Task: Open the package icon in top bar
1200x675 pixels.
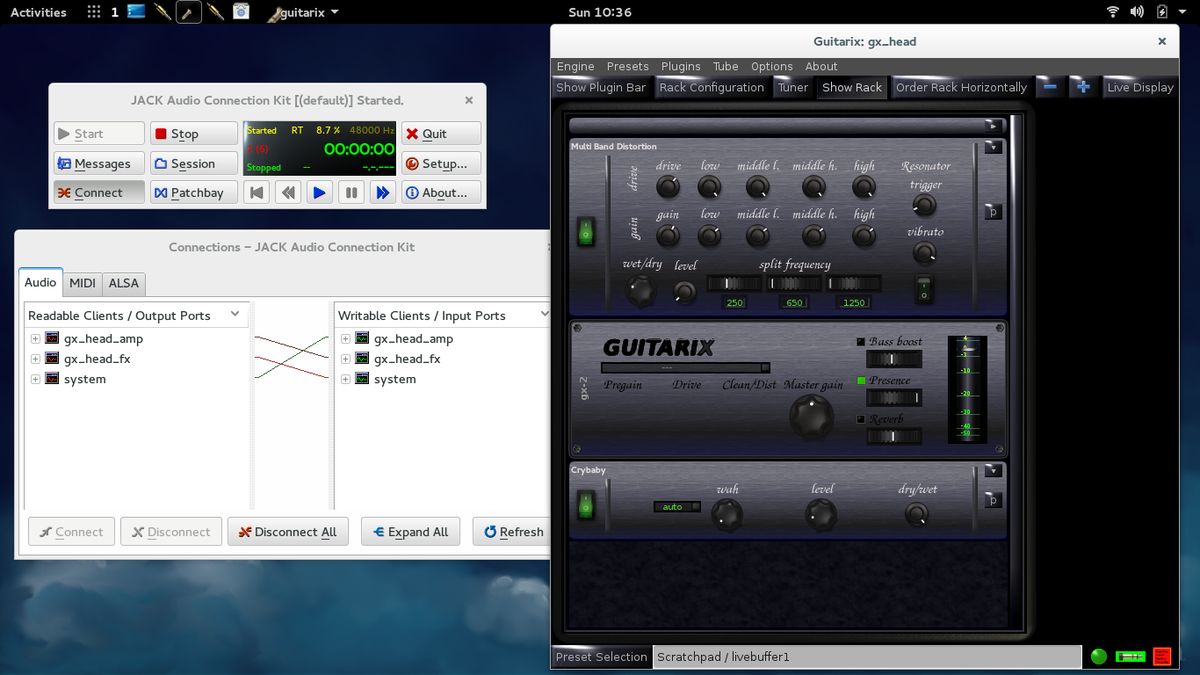Action: coord(241,12)
